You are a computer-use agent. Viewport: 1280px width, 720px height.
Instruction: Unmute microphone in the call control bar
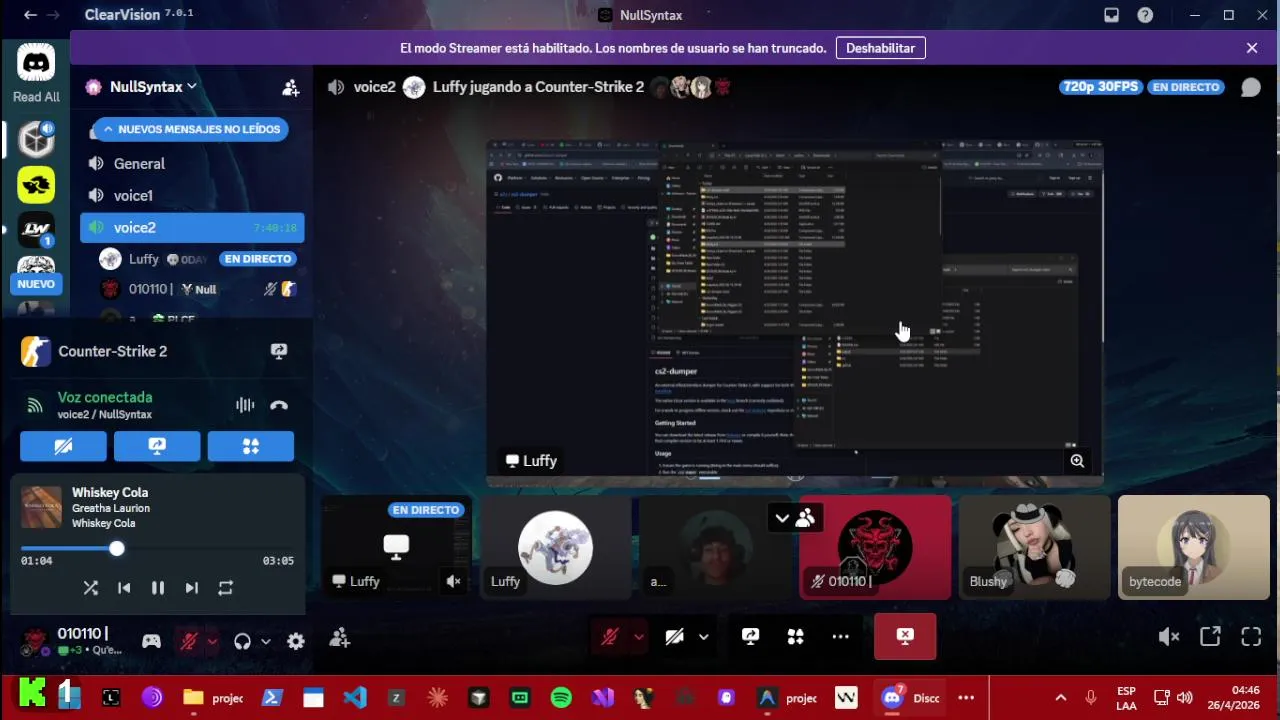tap(609, 636)
